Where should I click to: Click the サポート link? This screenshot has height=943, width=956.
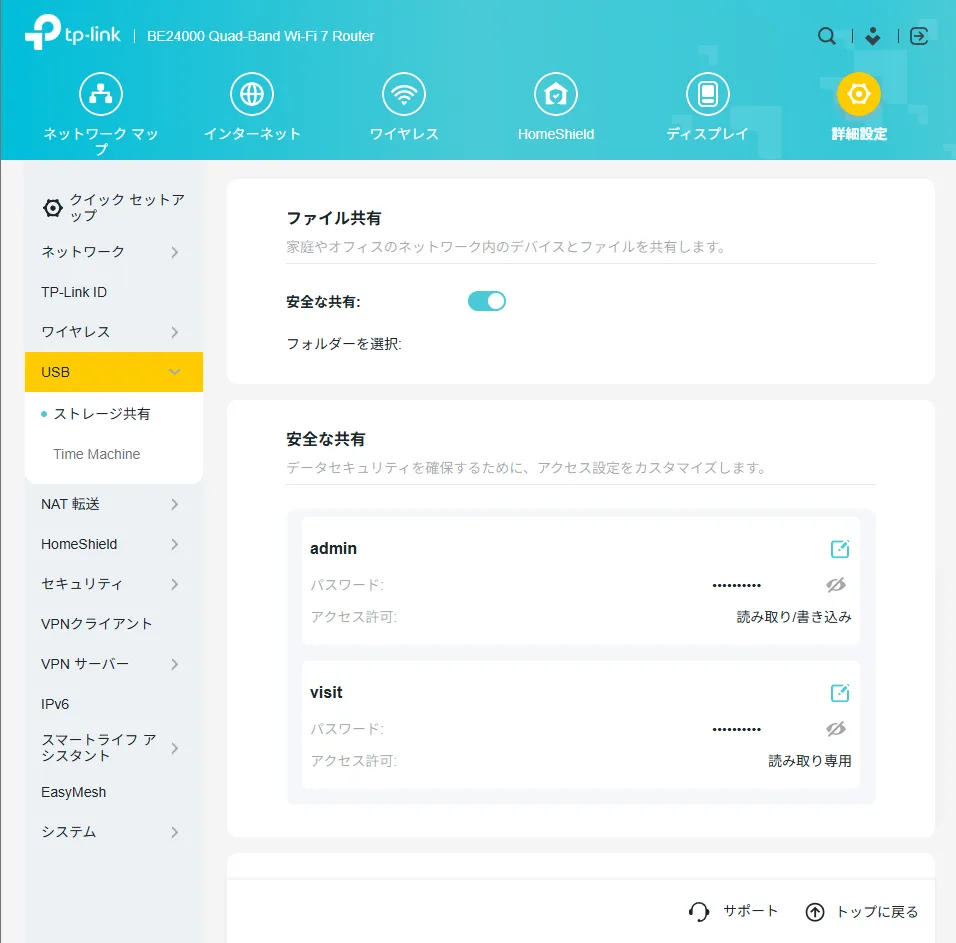751,911
